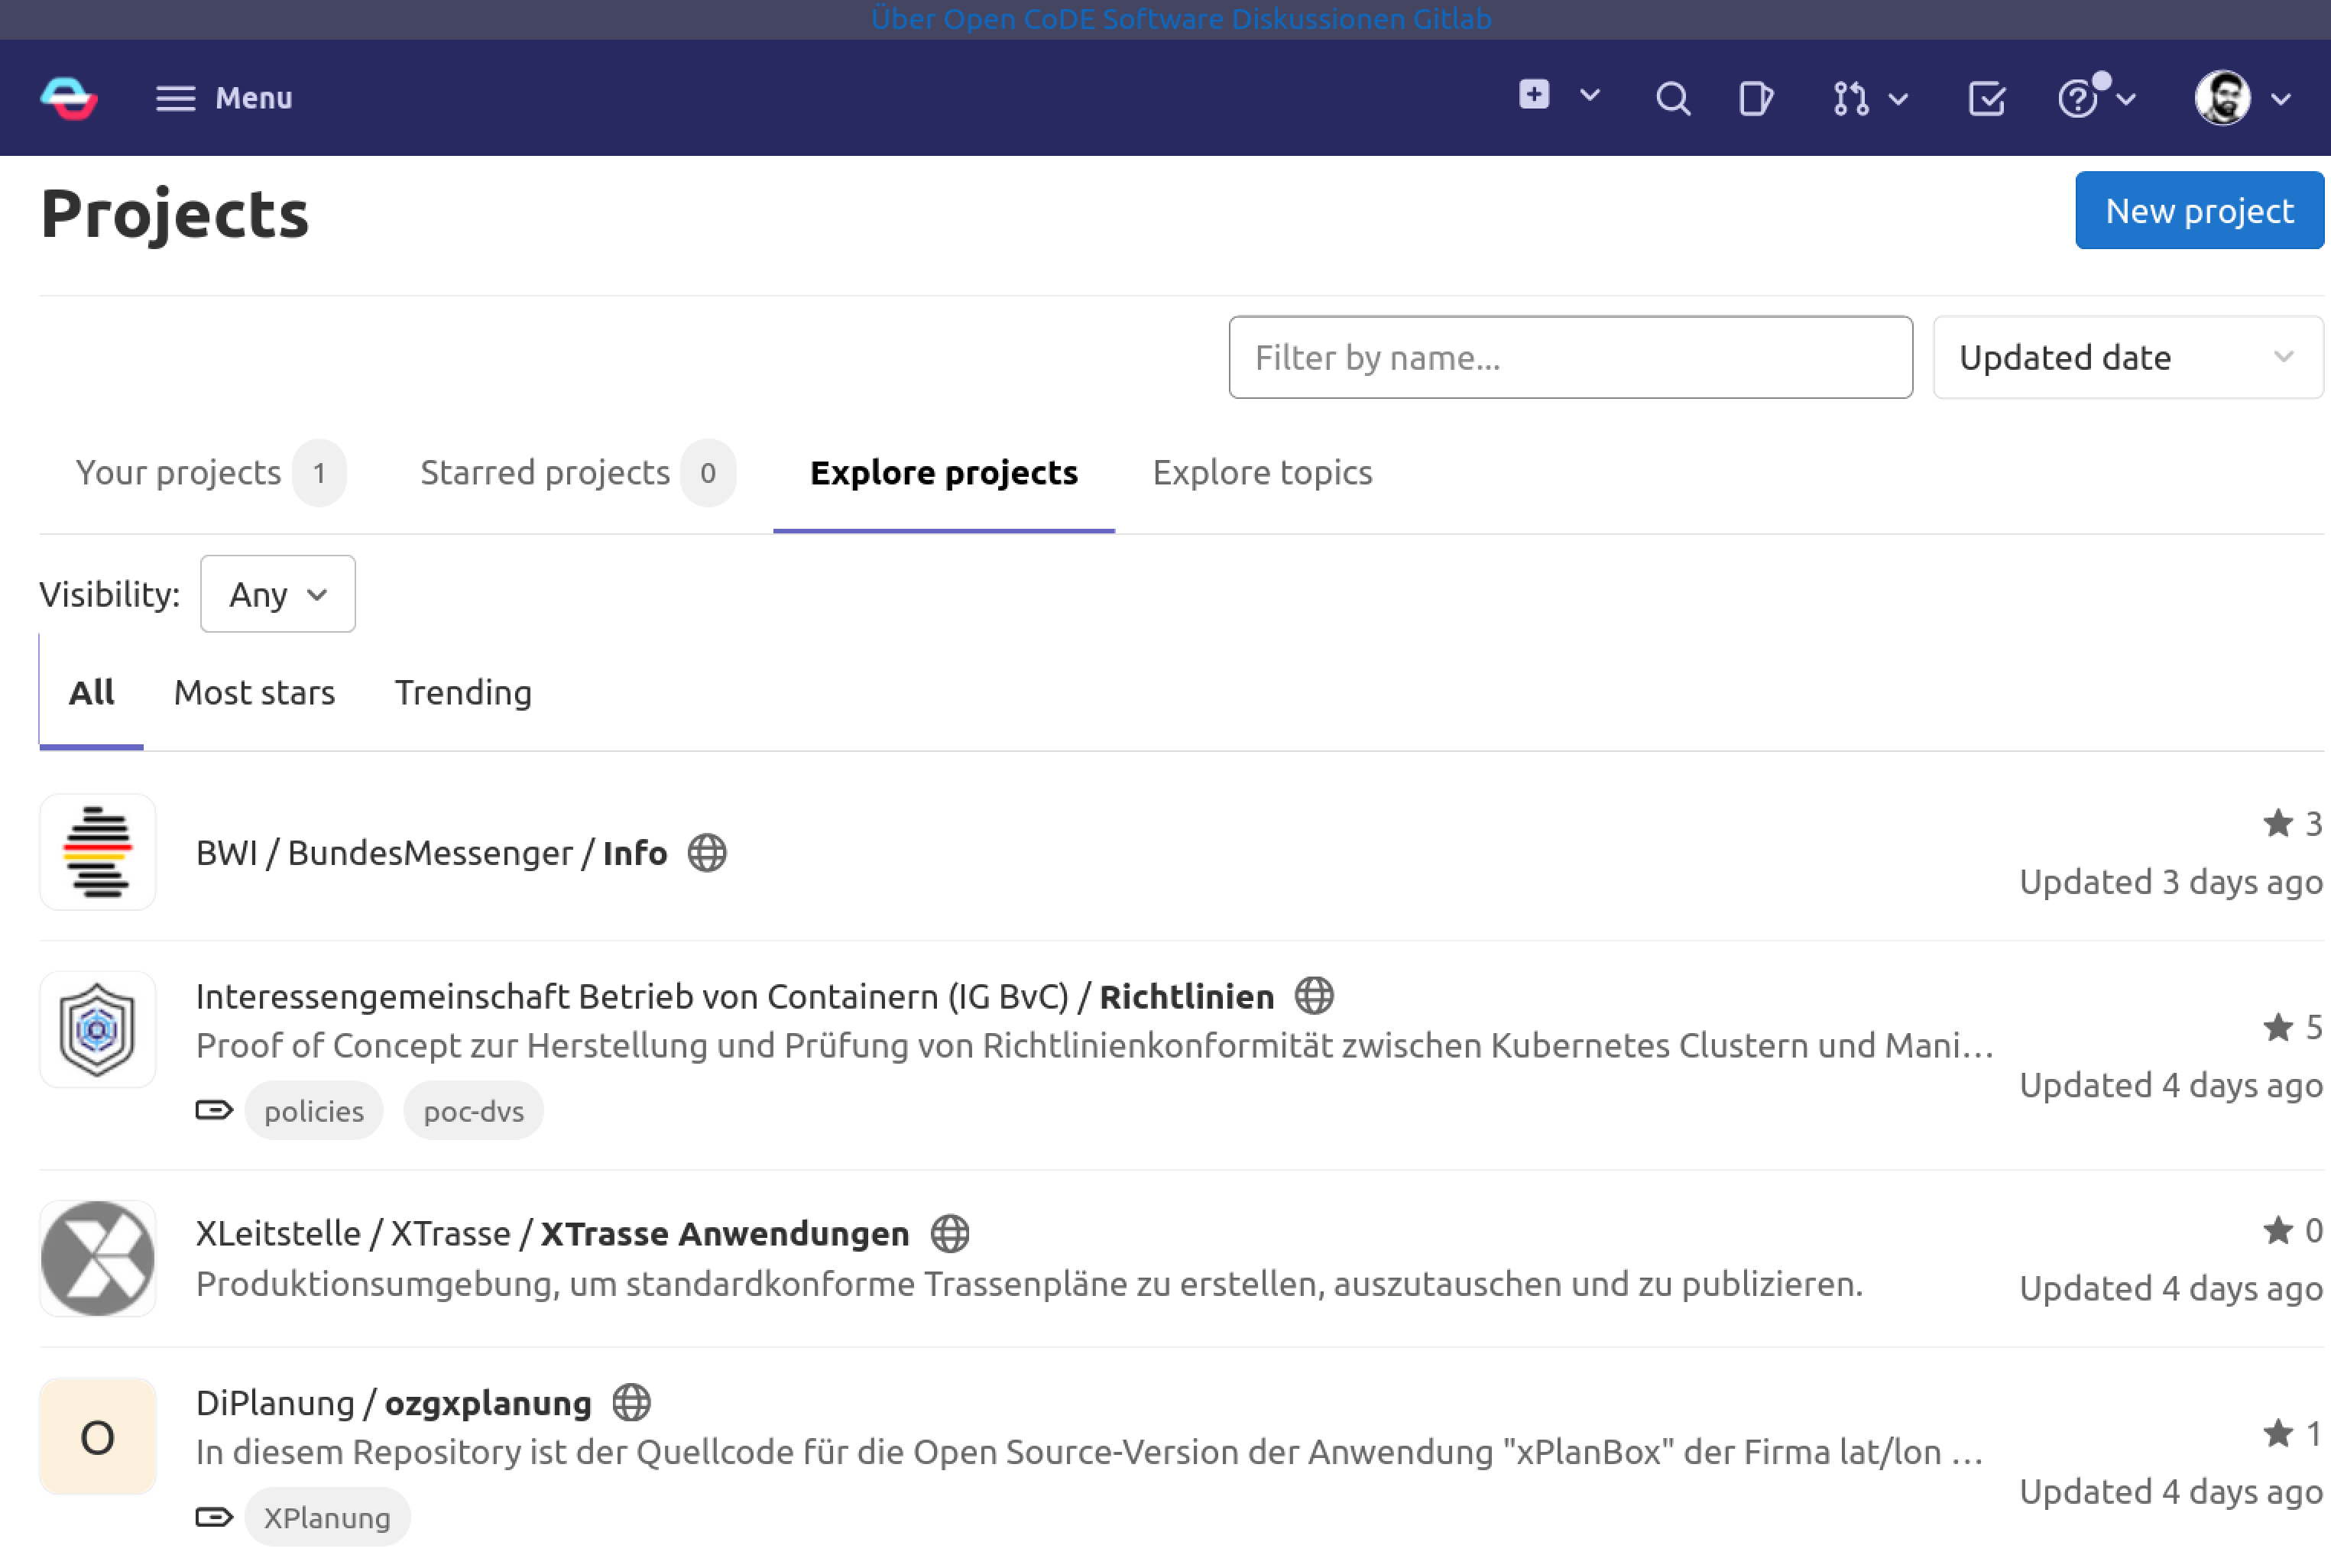Click the XTrasse Anwendungen project avatar

pyautogui.click(x=97, y=1258)
